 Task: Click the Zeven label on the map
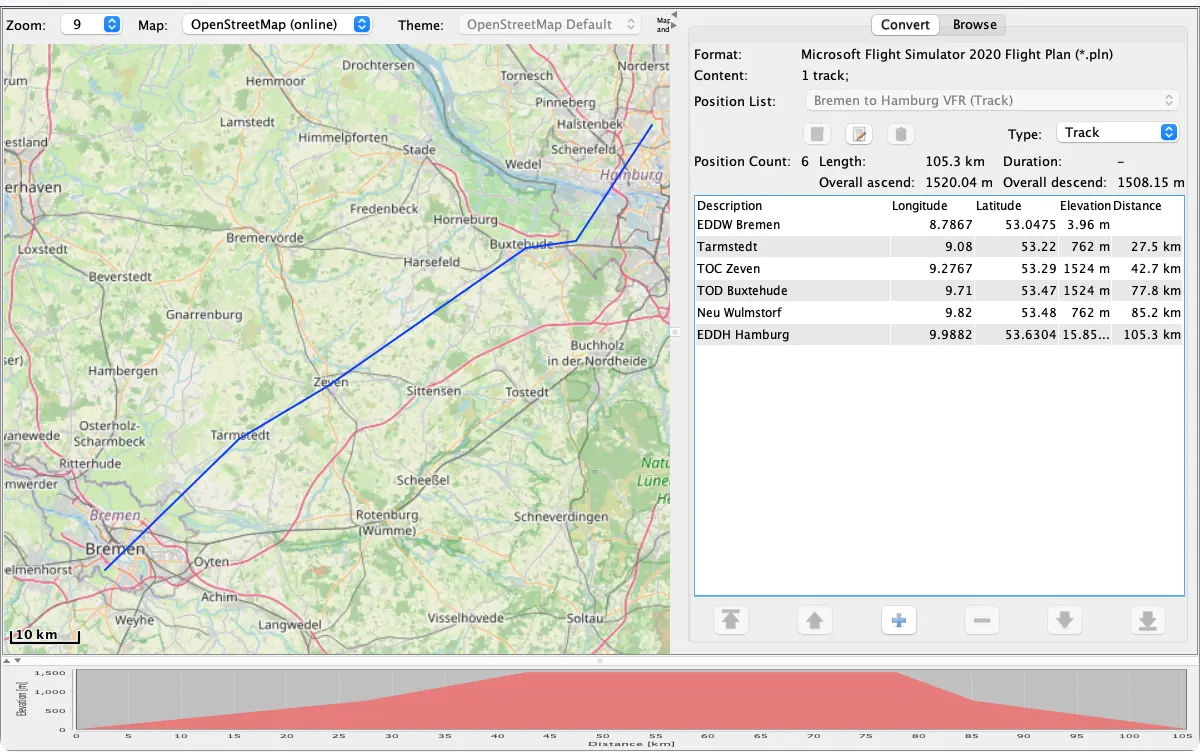coord(330,382)
